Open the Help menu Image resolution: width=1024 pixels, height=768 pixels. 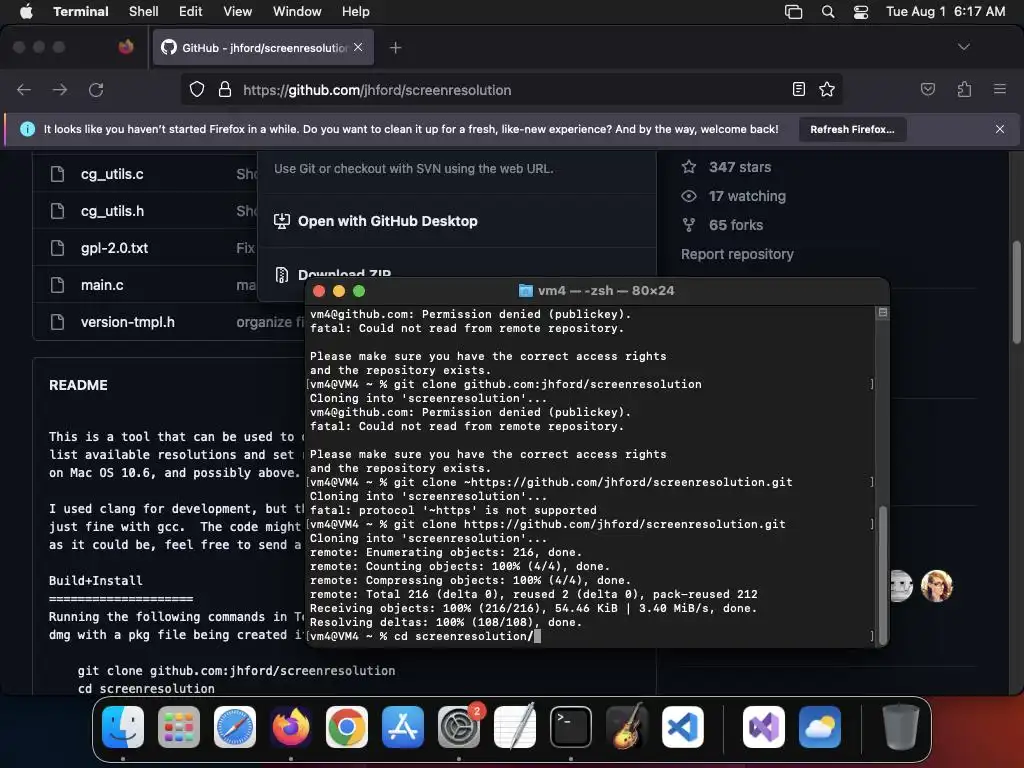point(356,12)
